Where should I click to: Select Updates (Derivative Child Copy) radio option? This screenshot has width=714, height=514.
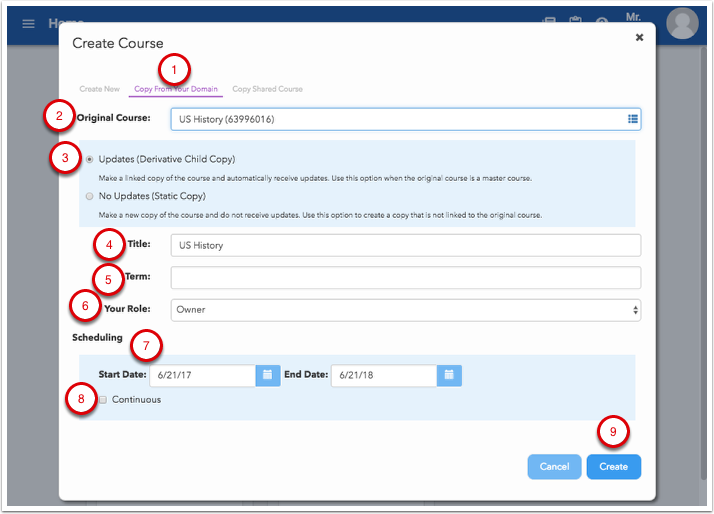click(x=89, y=159)
